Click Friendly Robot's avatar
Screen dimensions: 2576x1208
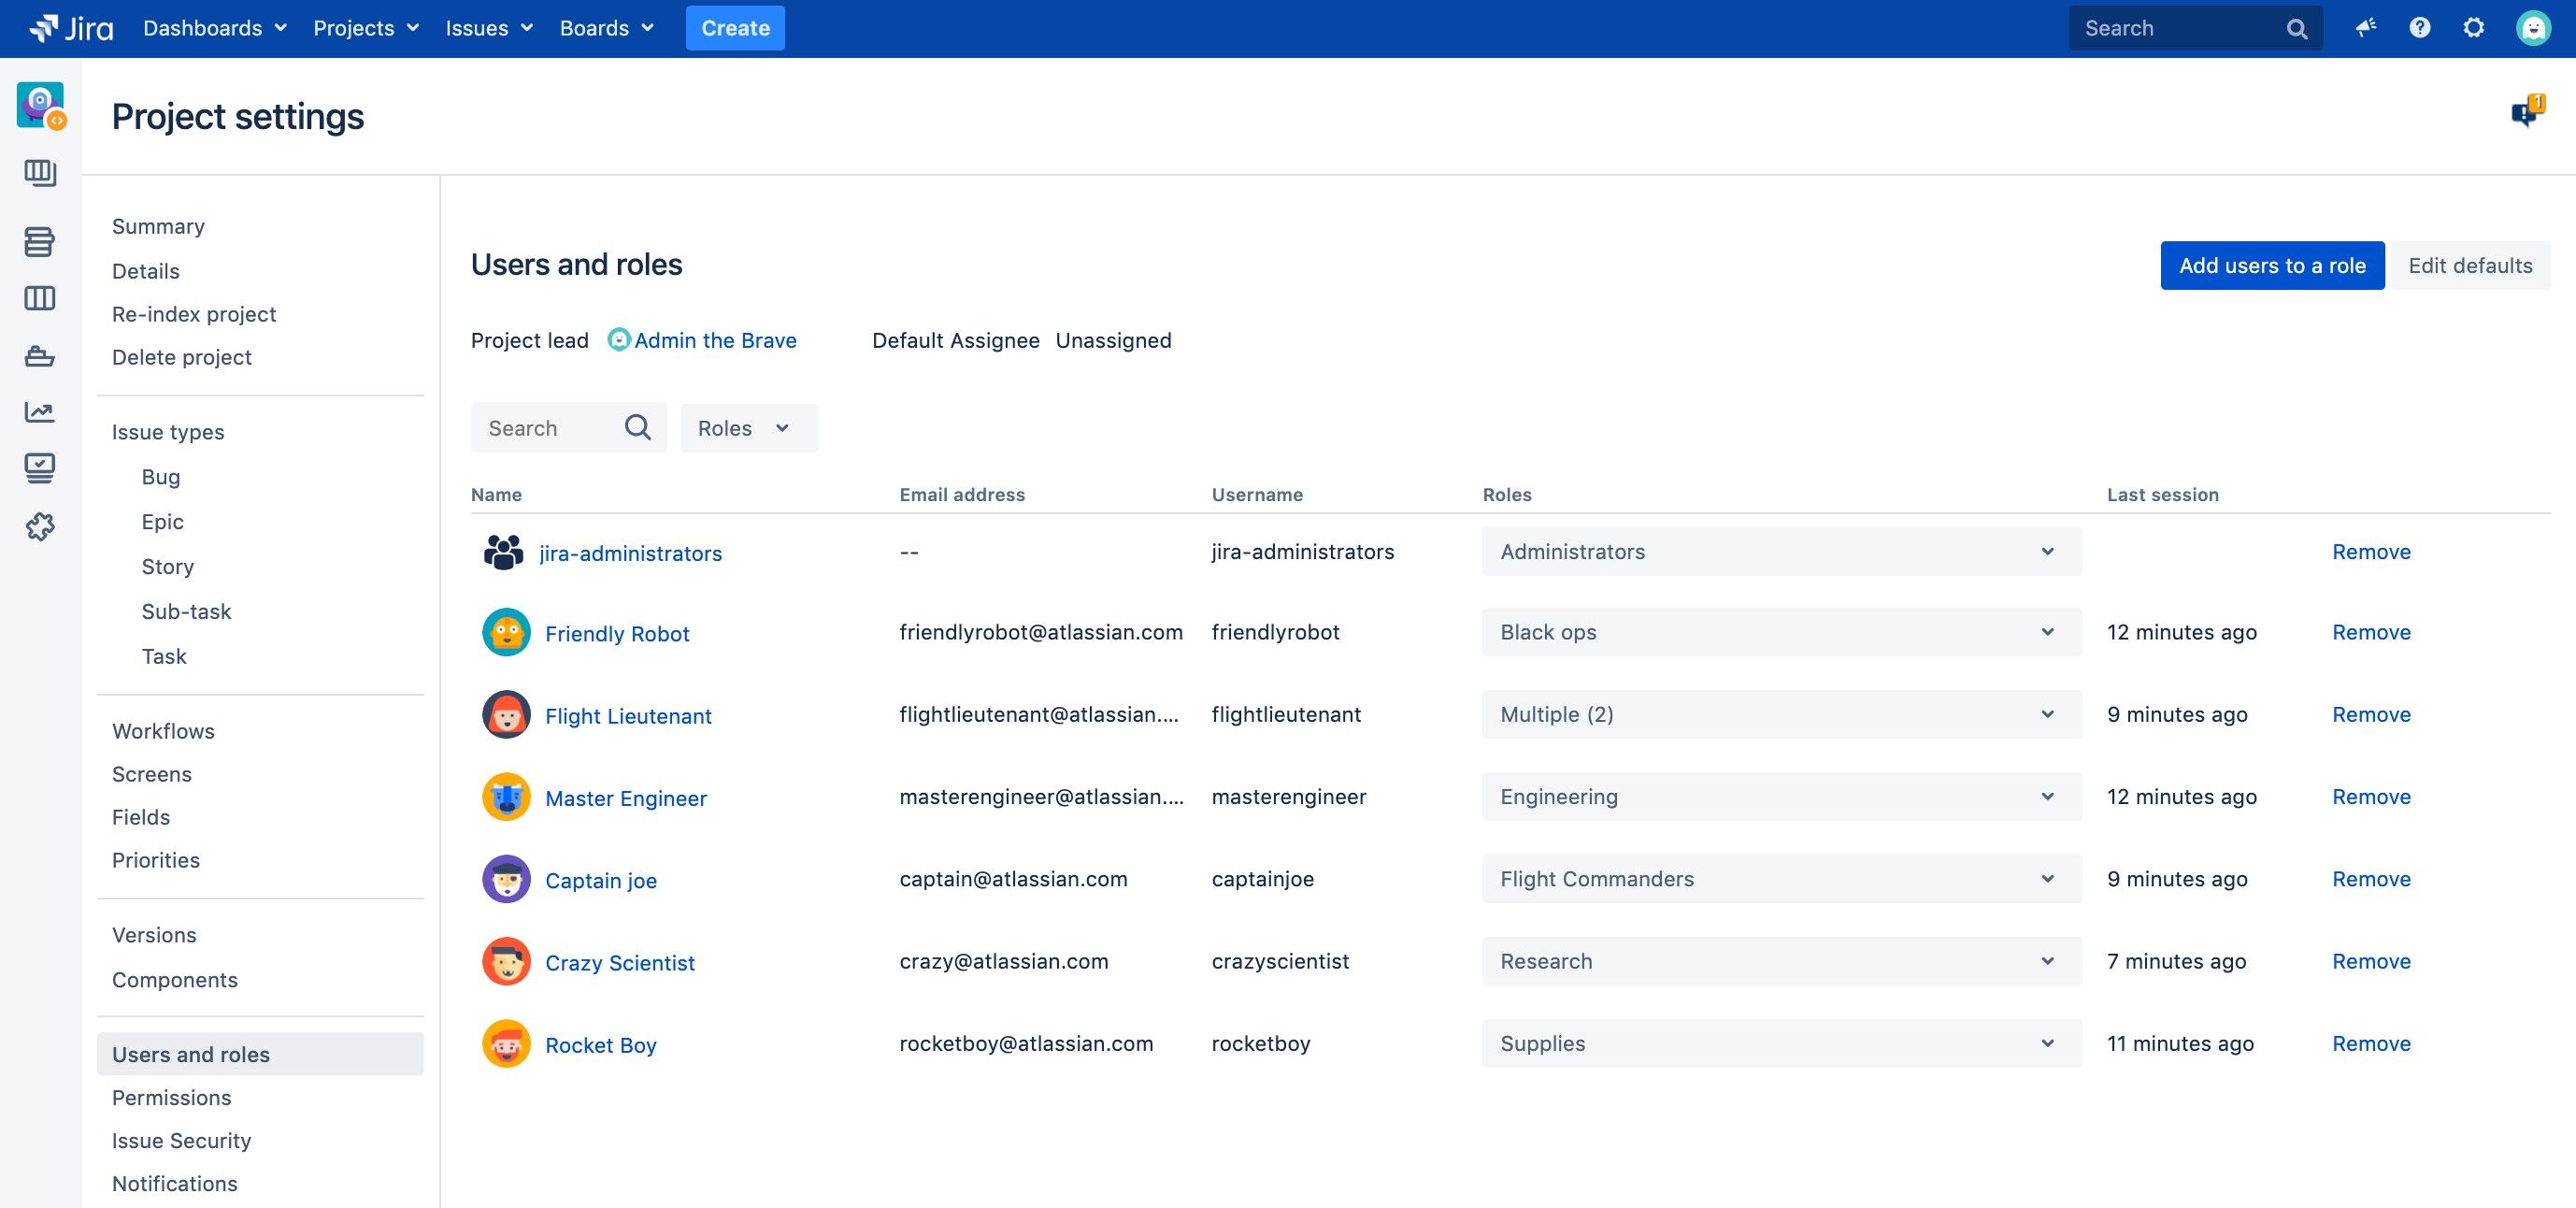[507, 632]
